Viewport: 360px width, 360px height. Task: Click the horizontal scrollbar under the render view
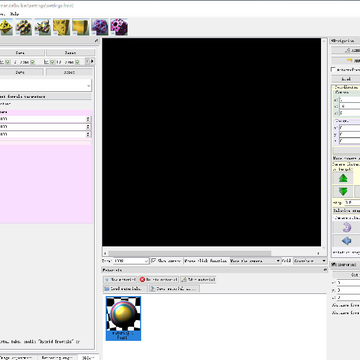point(190,253)
